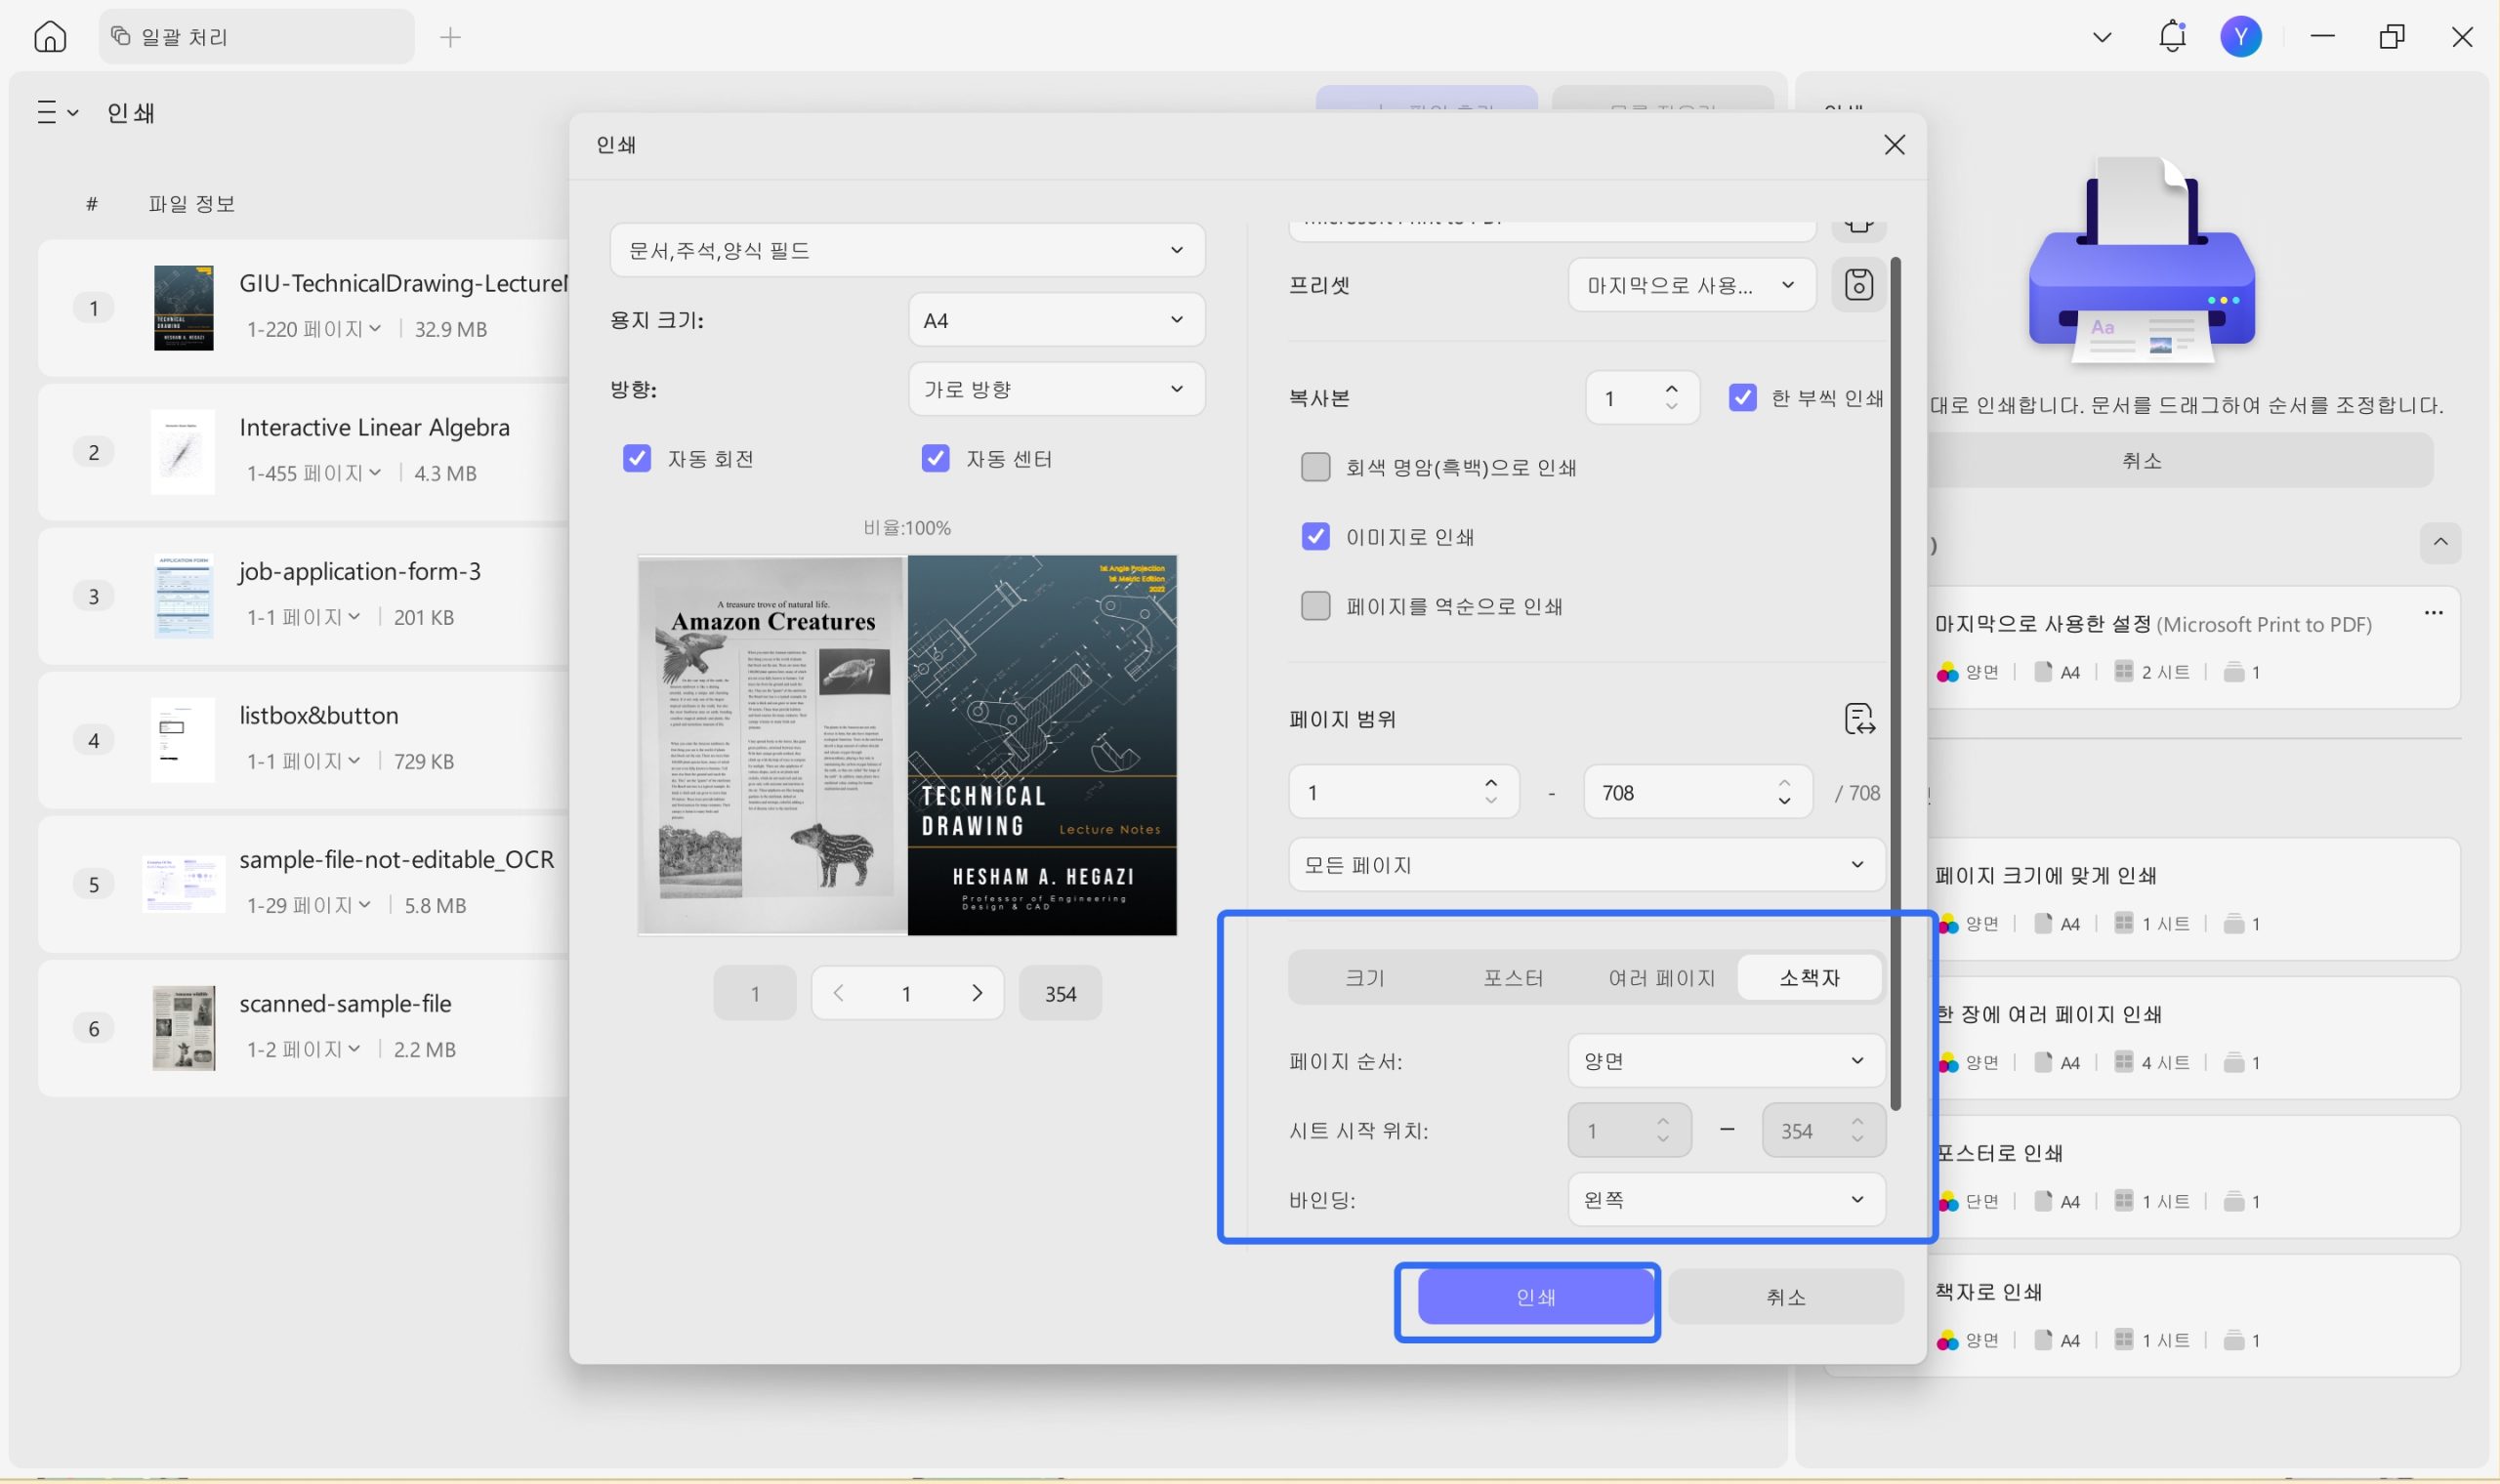The height and width of the screenshot is (1484, 2500).
Task: Click the dialog vertical scrollbar
Action: point(1895,684)
